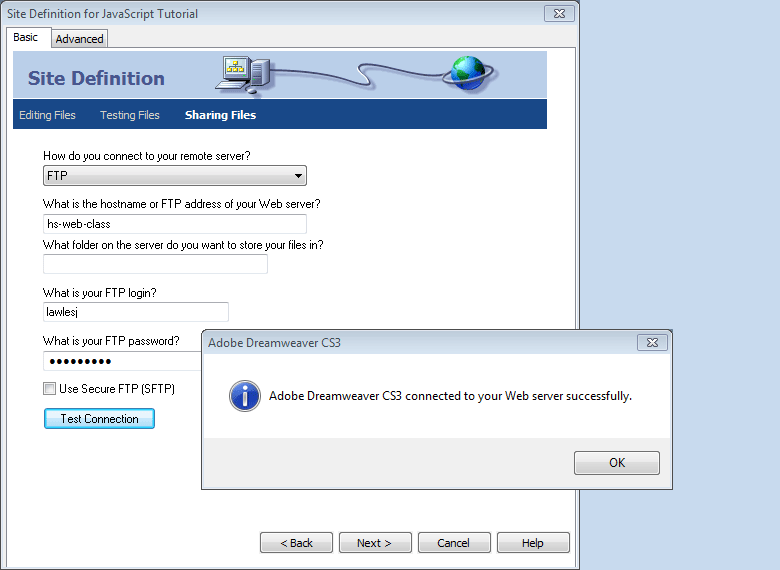
Task: Select the Basic tab
Action: pyautogui.click(x=26, y=38)
